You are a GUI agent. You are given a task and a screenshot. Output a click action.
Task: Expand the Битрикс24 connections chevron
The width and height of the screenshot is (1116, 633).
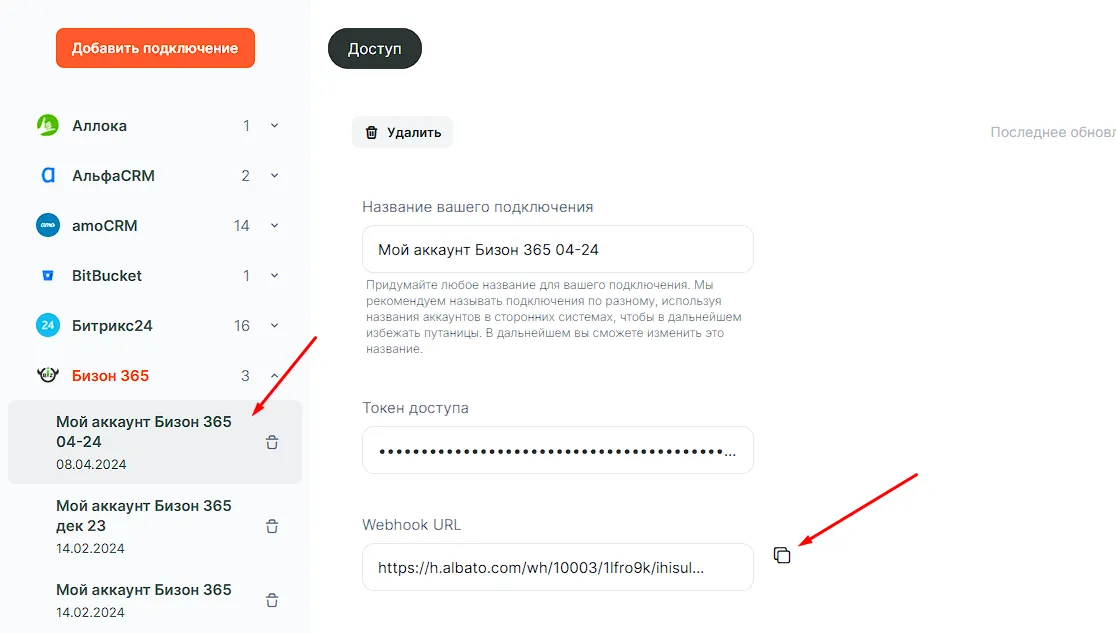pos(275,326)
